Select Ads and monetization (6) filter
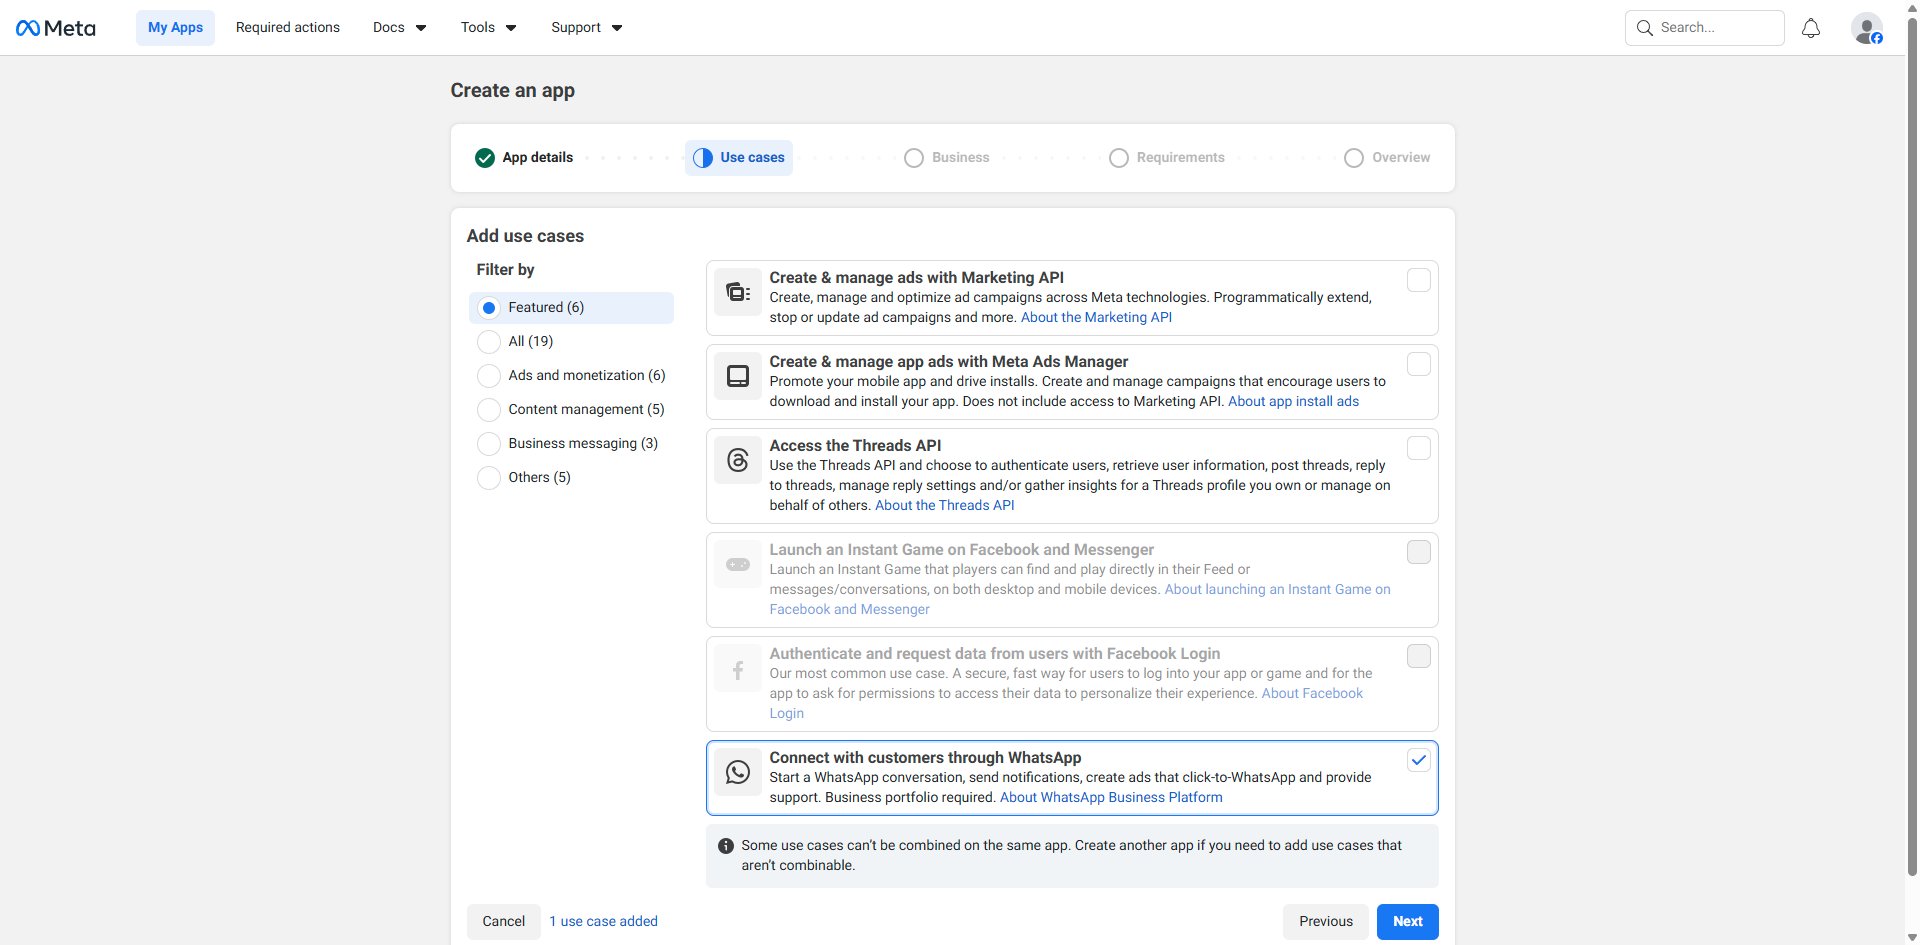The image size is (1920, 945). tap(571, 376)
